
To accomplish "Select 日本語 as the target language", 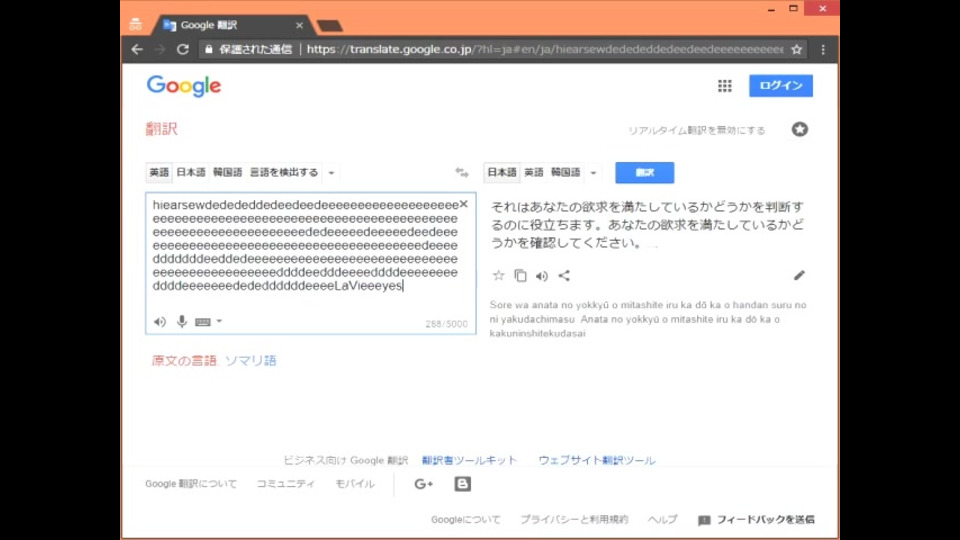I will (x=502, y=173).
